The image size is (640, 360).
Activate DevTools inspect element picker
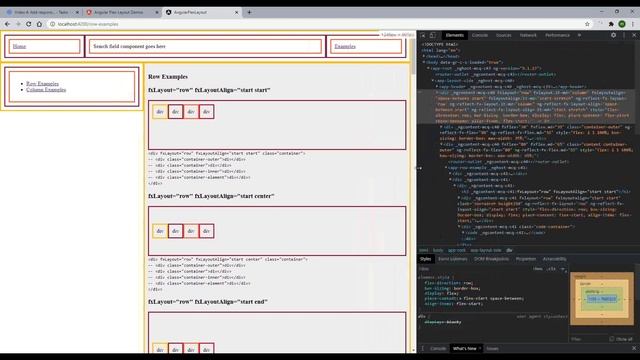pyautogui.click(x=423, y=36)
